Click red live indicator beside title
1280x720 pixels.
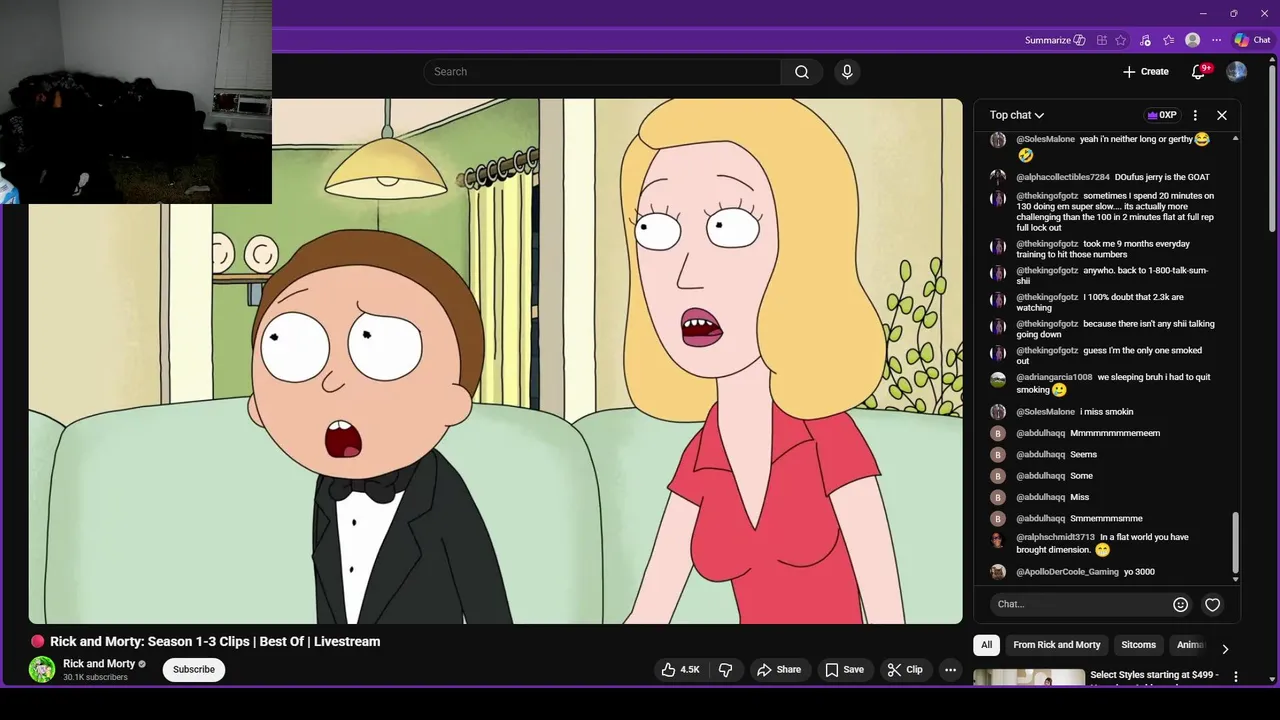(x=37, y=642)
